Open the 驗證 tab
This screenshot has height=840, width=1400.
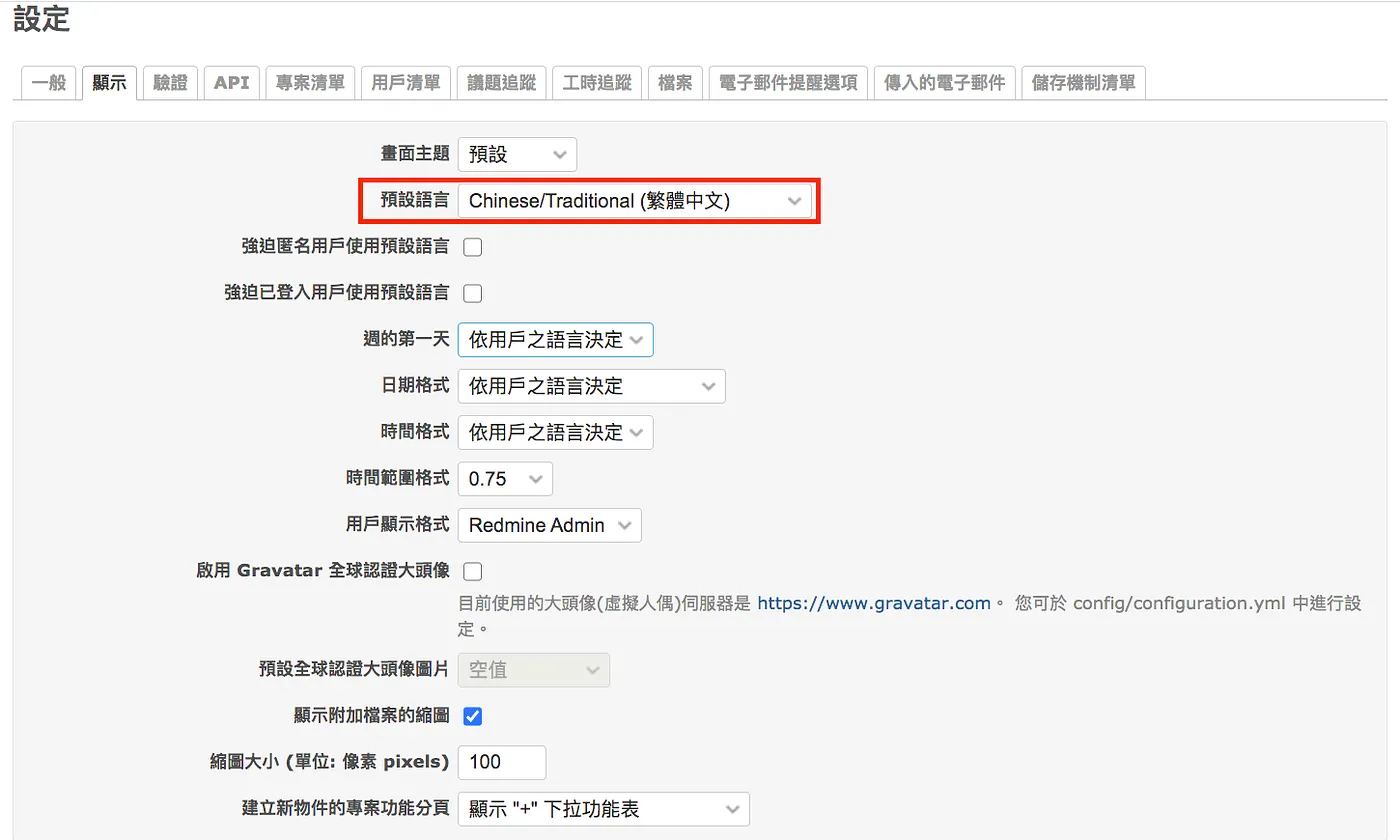pos(170,83)
